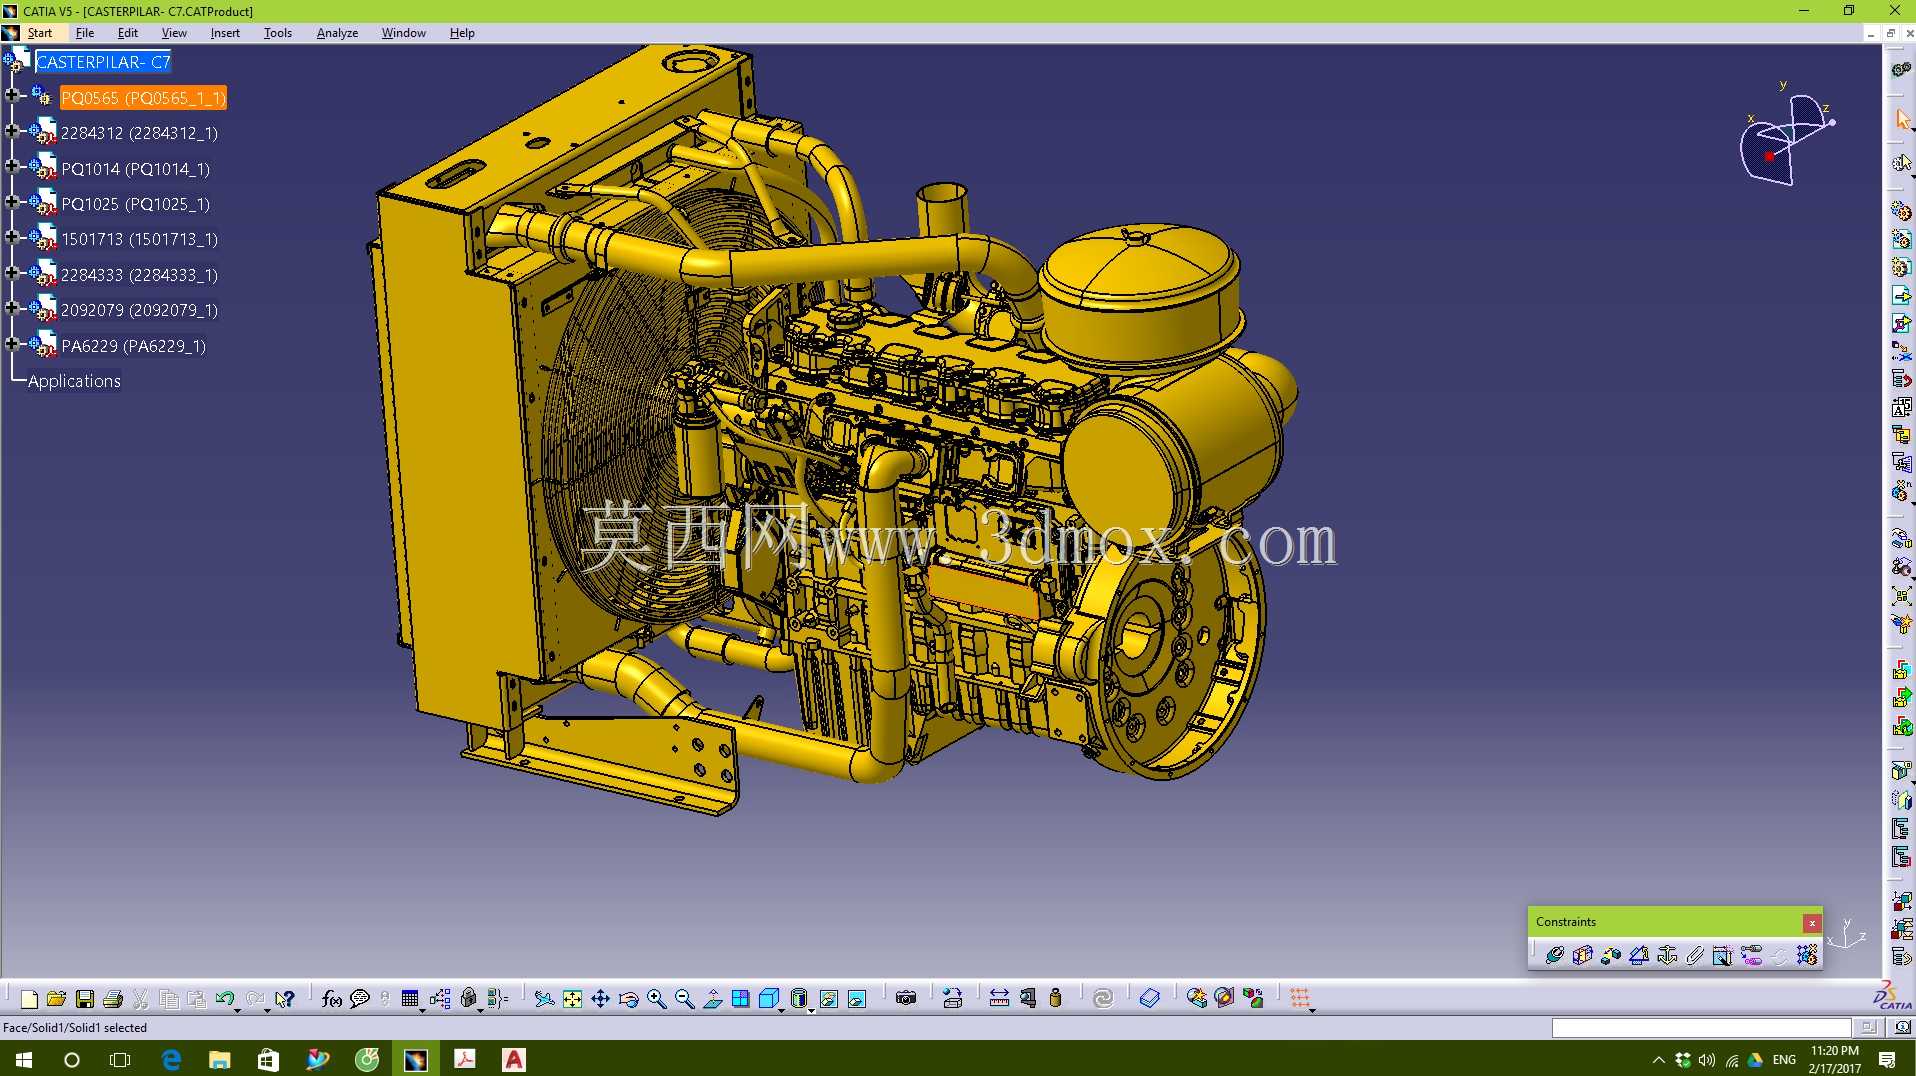The image size is (1916, 1076).
Task: Expand the 2092079 tree node
Action: (12, 308)
